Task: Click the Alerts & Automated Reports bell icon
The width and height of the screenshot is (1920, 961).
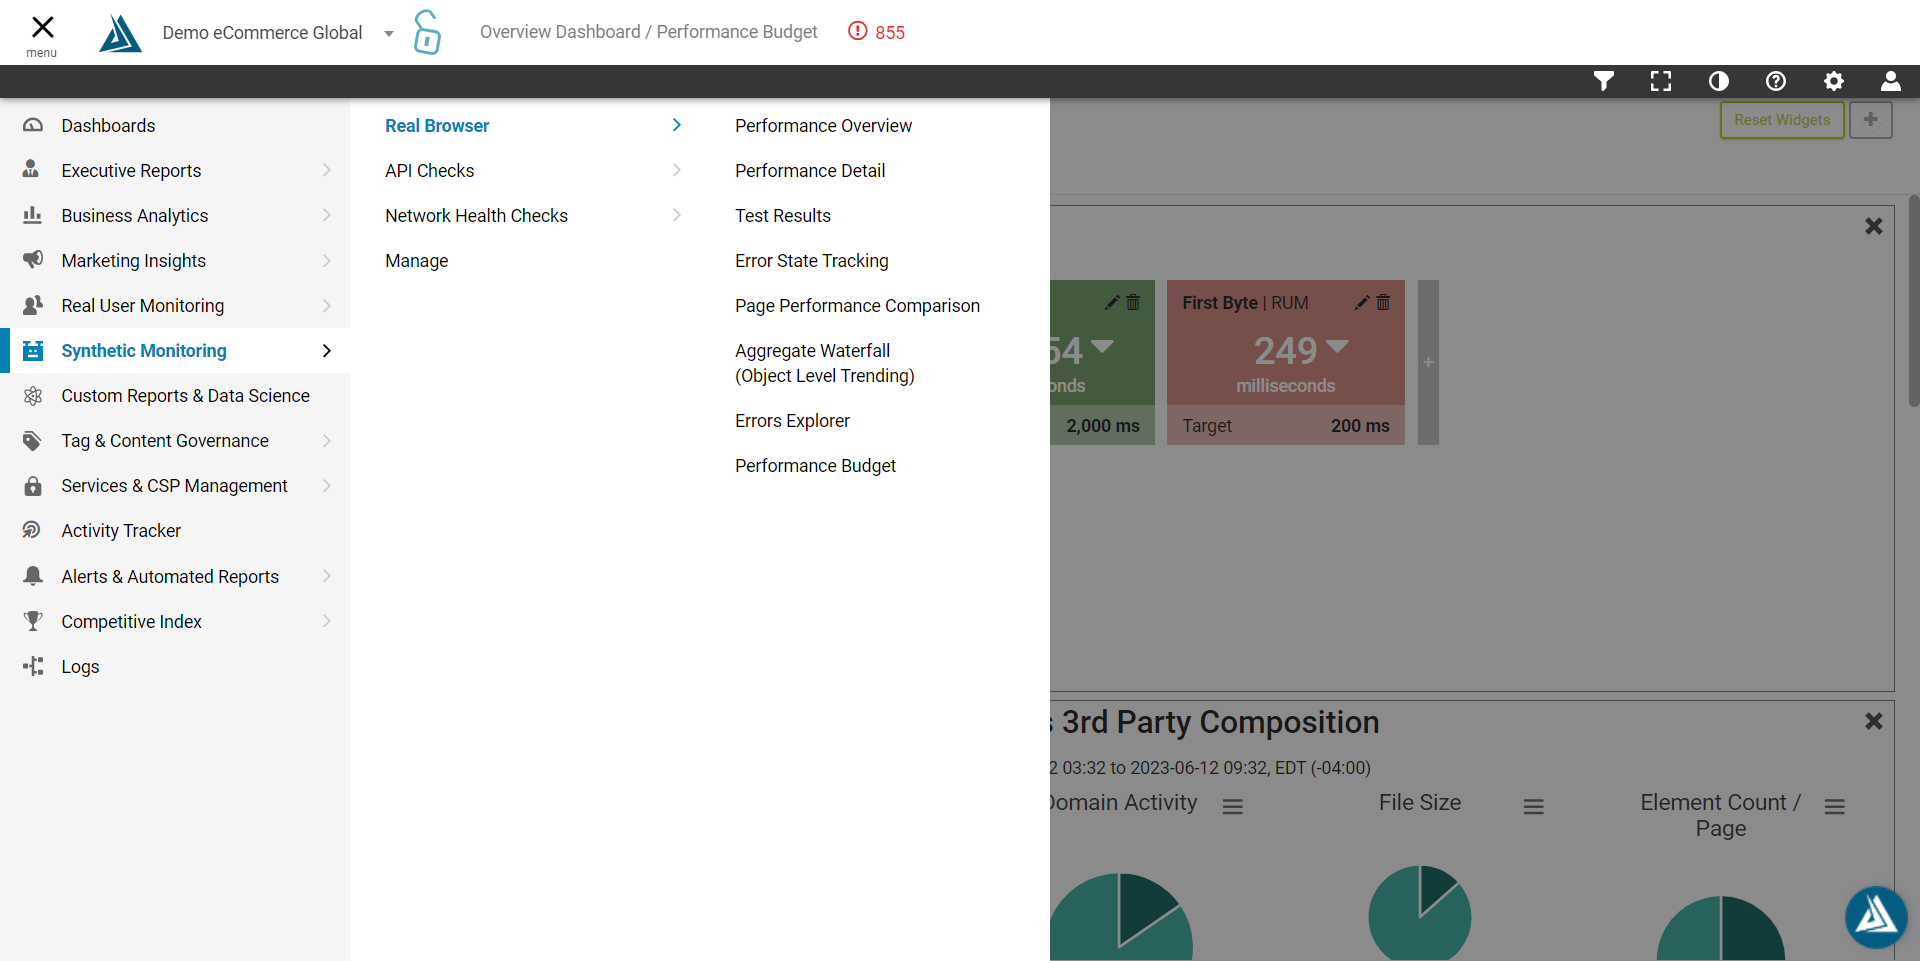Action: [32, 576]
